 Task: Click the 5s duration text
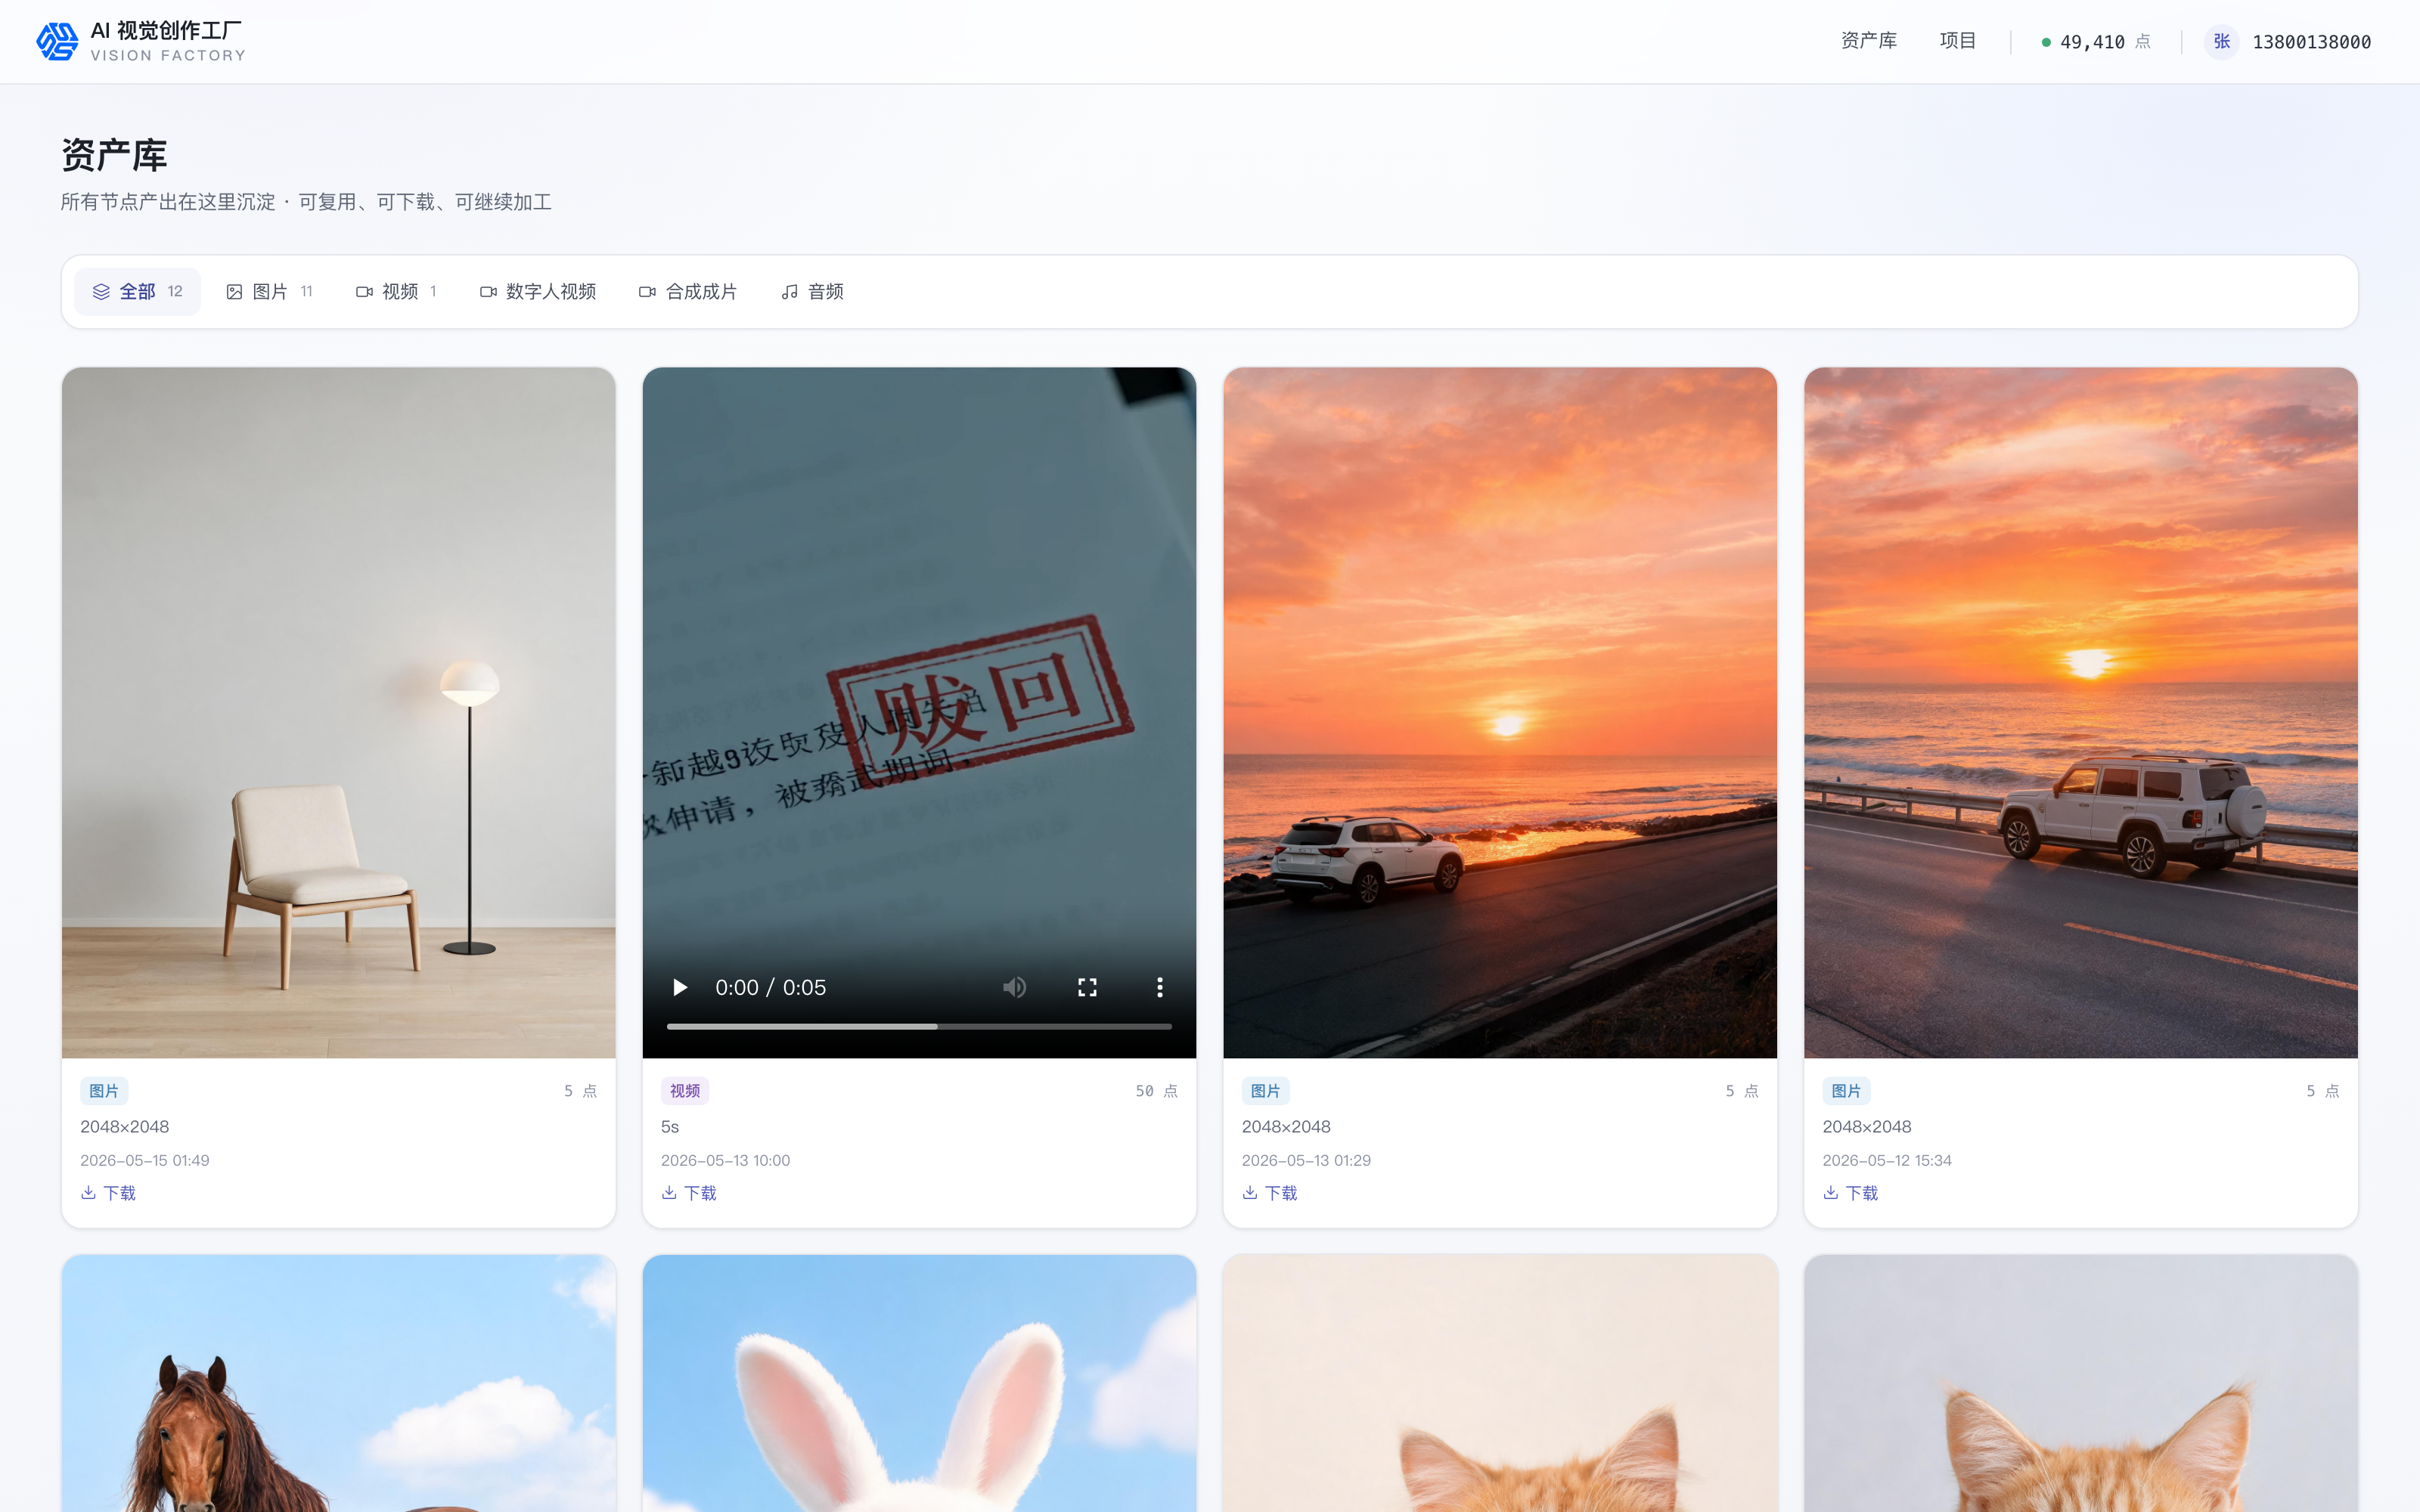[670, 1126]
